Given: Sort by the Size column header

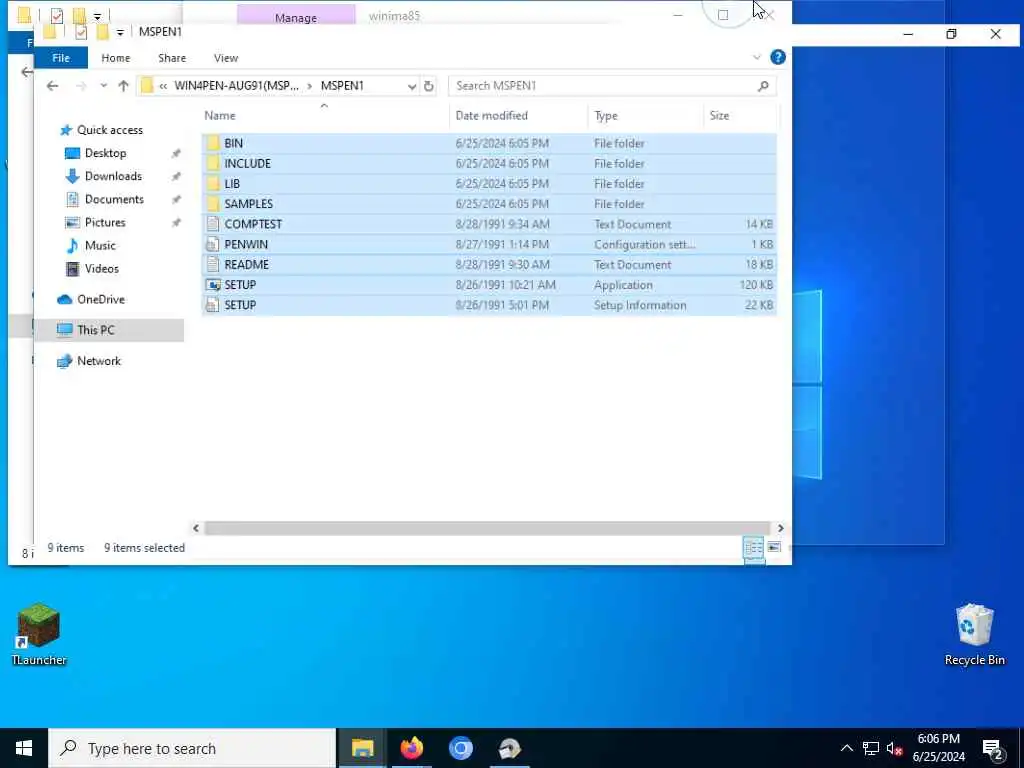Looking at the screenshot, I should point(741,116).
